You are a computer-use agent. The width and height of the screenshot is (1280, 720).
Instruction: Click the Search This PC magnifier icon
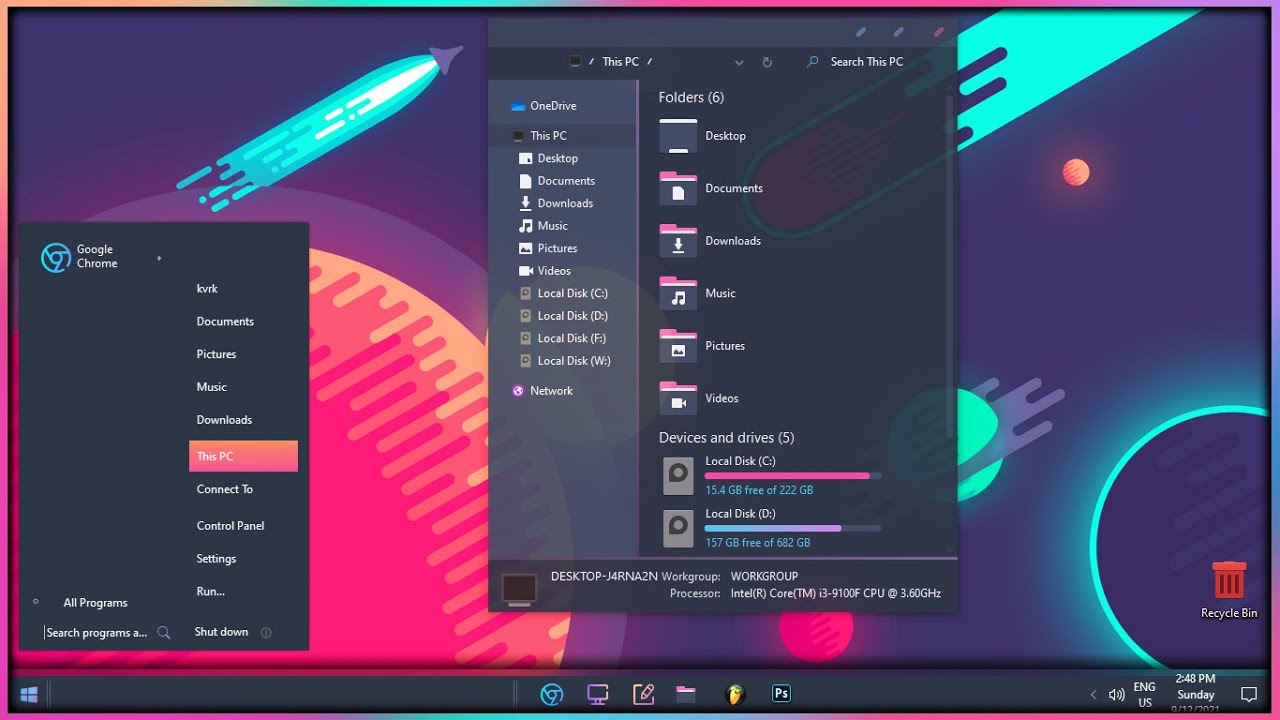[812, 62]
